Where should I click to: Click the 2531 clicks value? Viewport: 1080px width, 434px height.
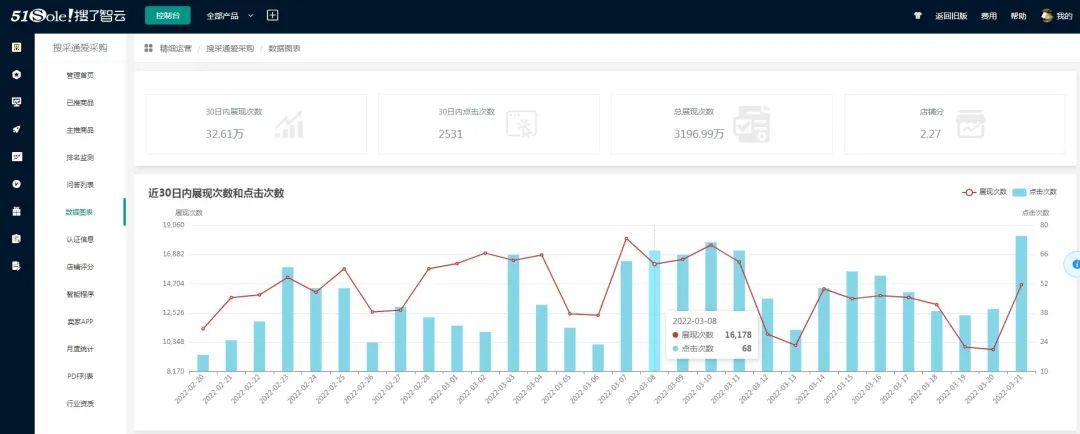coord(450,134)
